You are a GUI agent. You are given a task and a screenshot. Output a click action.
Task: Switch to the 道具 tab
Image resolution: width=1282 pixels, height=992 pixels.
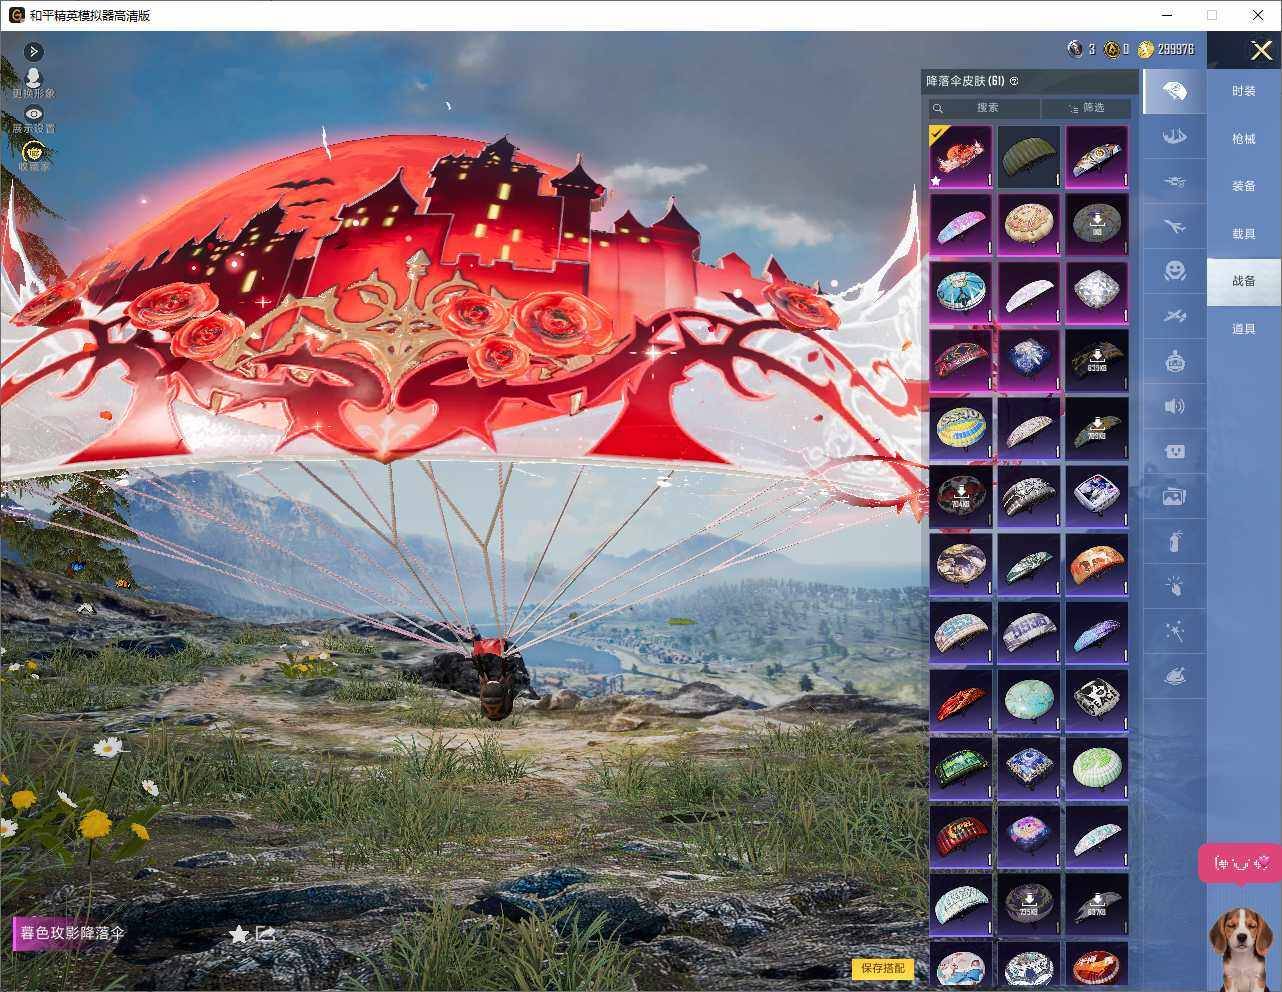click(1243, 329)
